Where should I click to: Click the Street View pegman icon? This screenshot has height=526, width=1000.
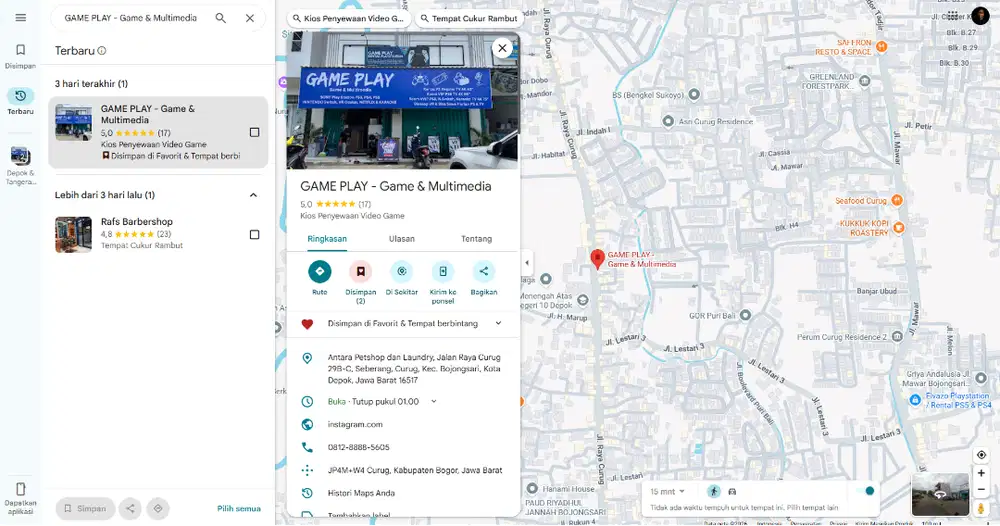coord(981,508)
